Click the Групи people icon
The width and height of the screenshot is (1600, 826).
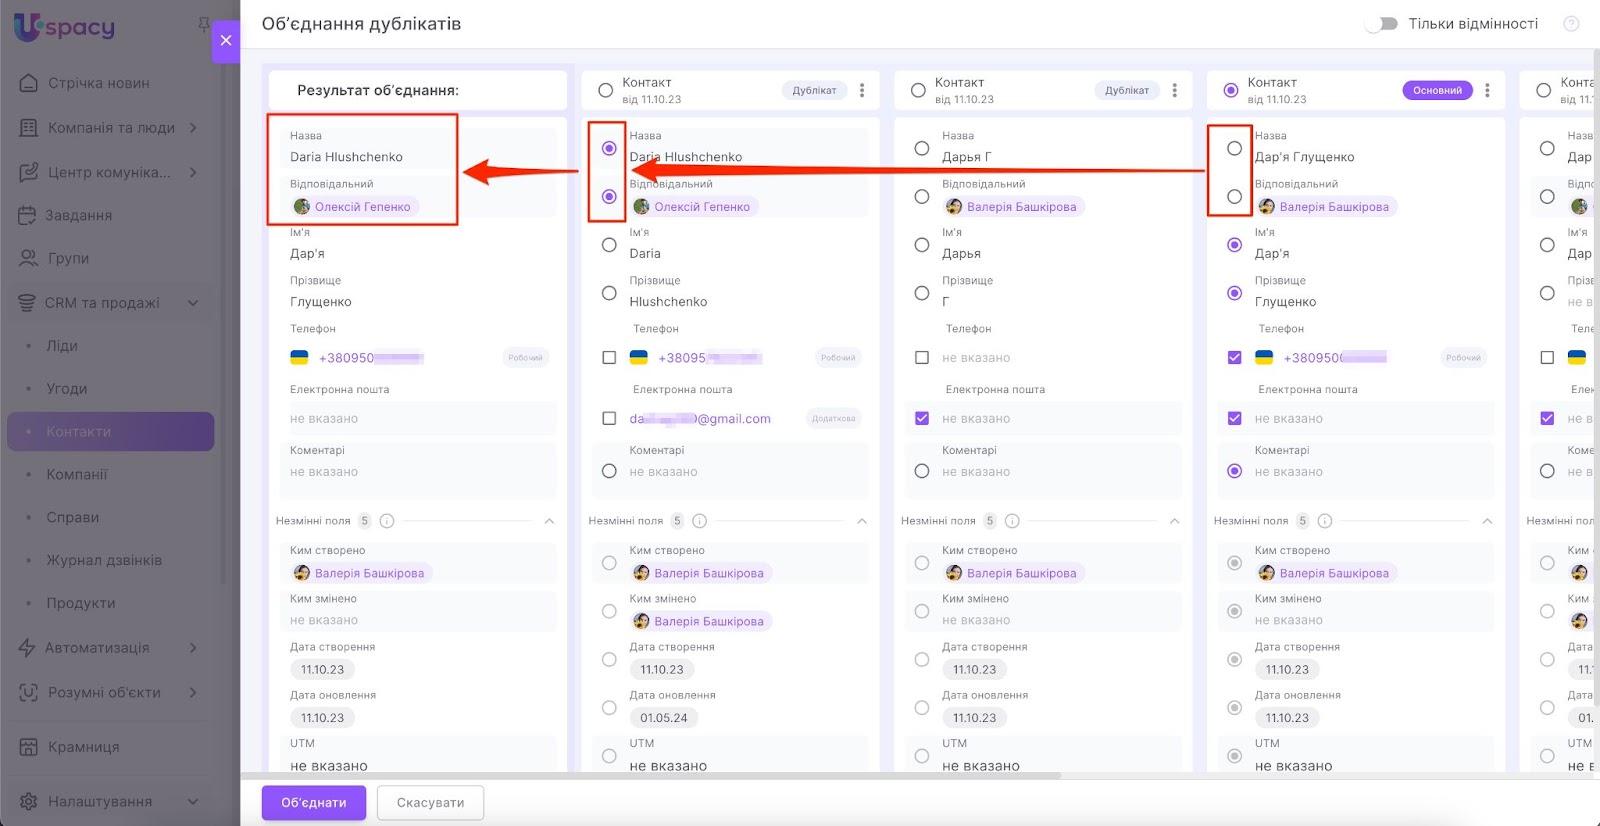pos(28,258)
